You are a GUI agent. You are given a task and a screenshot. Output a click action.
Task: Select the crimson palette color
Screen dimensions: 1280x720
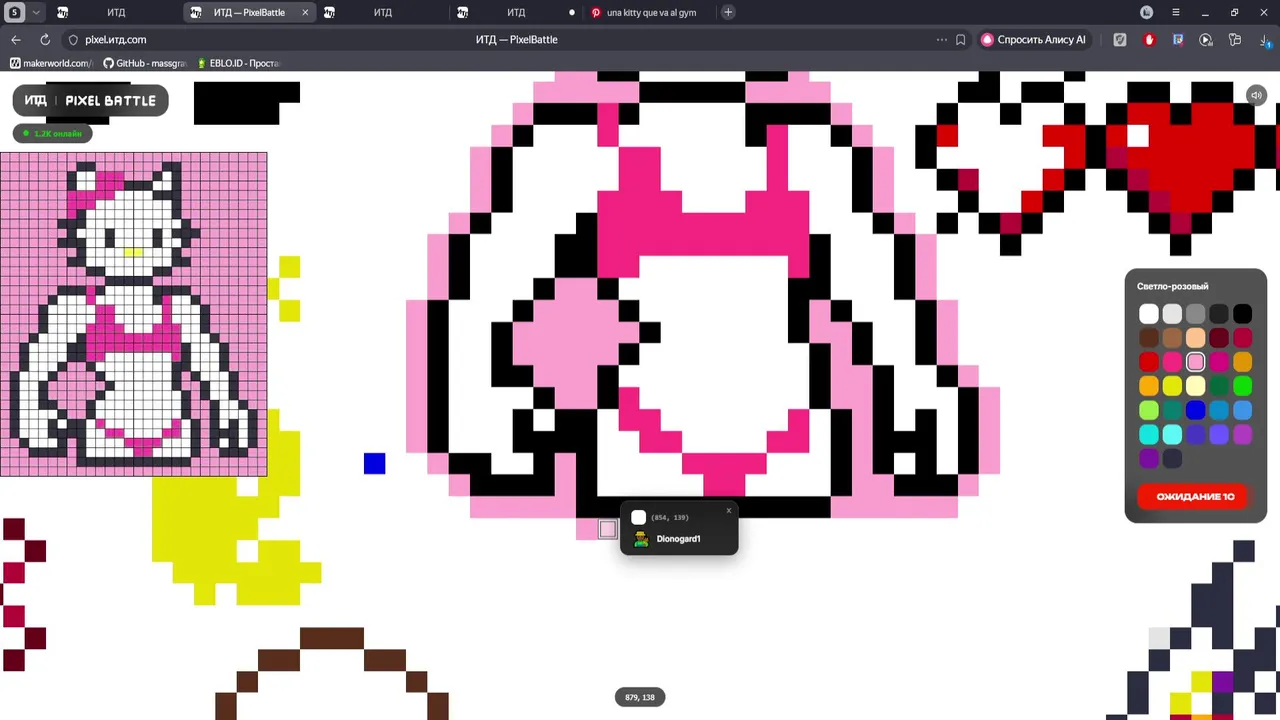[x=1242, y=338]
